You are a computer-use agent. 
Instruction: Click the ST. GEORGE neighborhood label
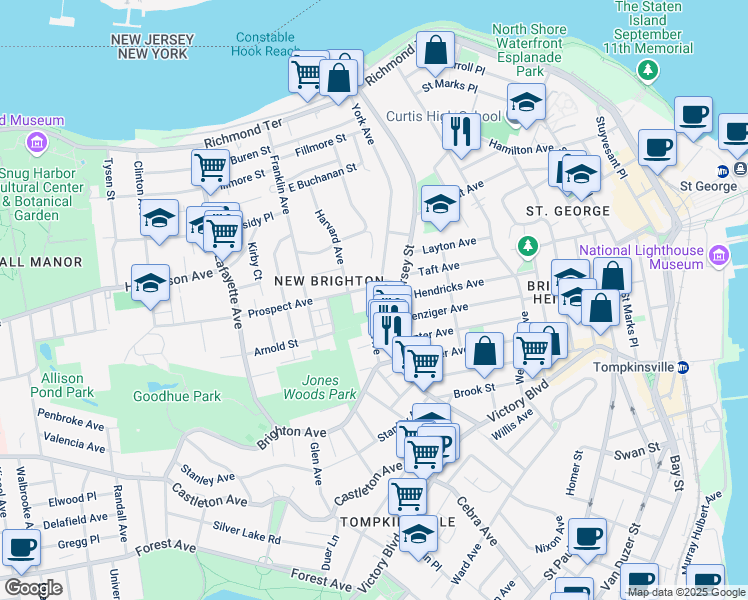568,211
